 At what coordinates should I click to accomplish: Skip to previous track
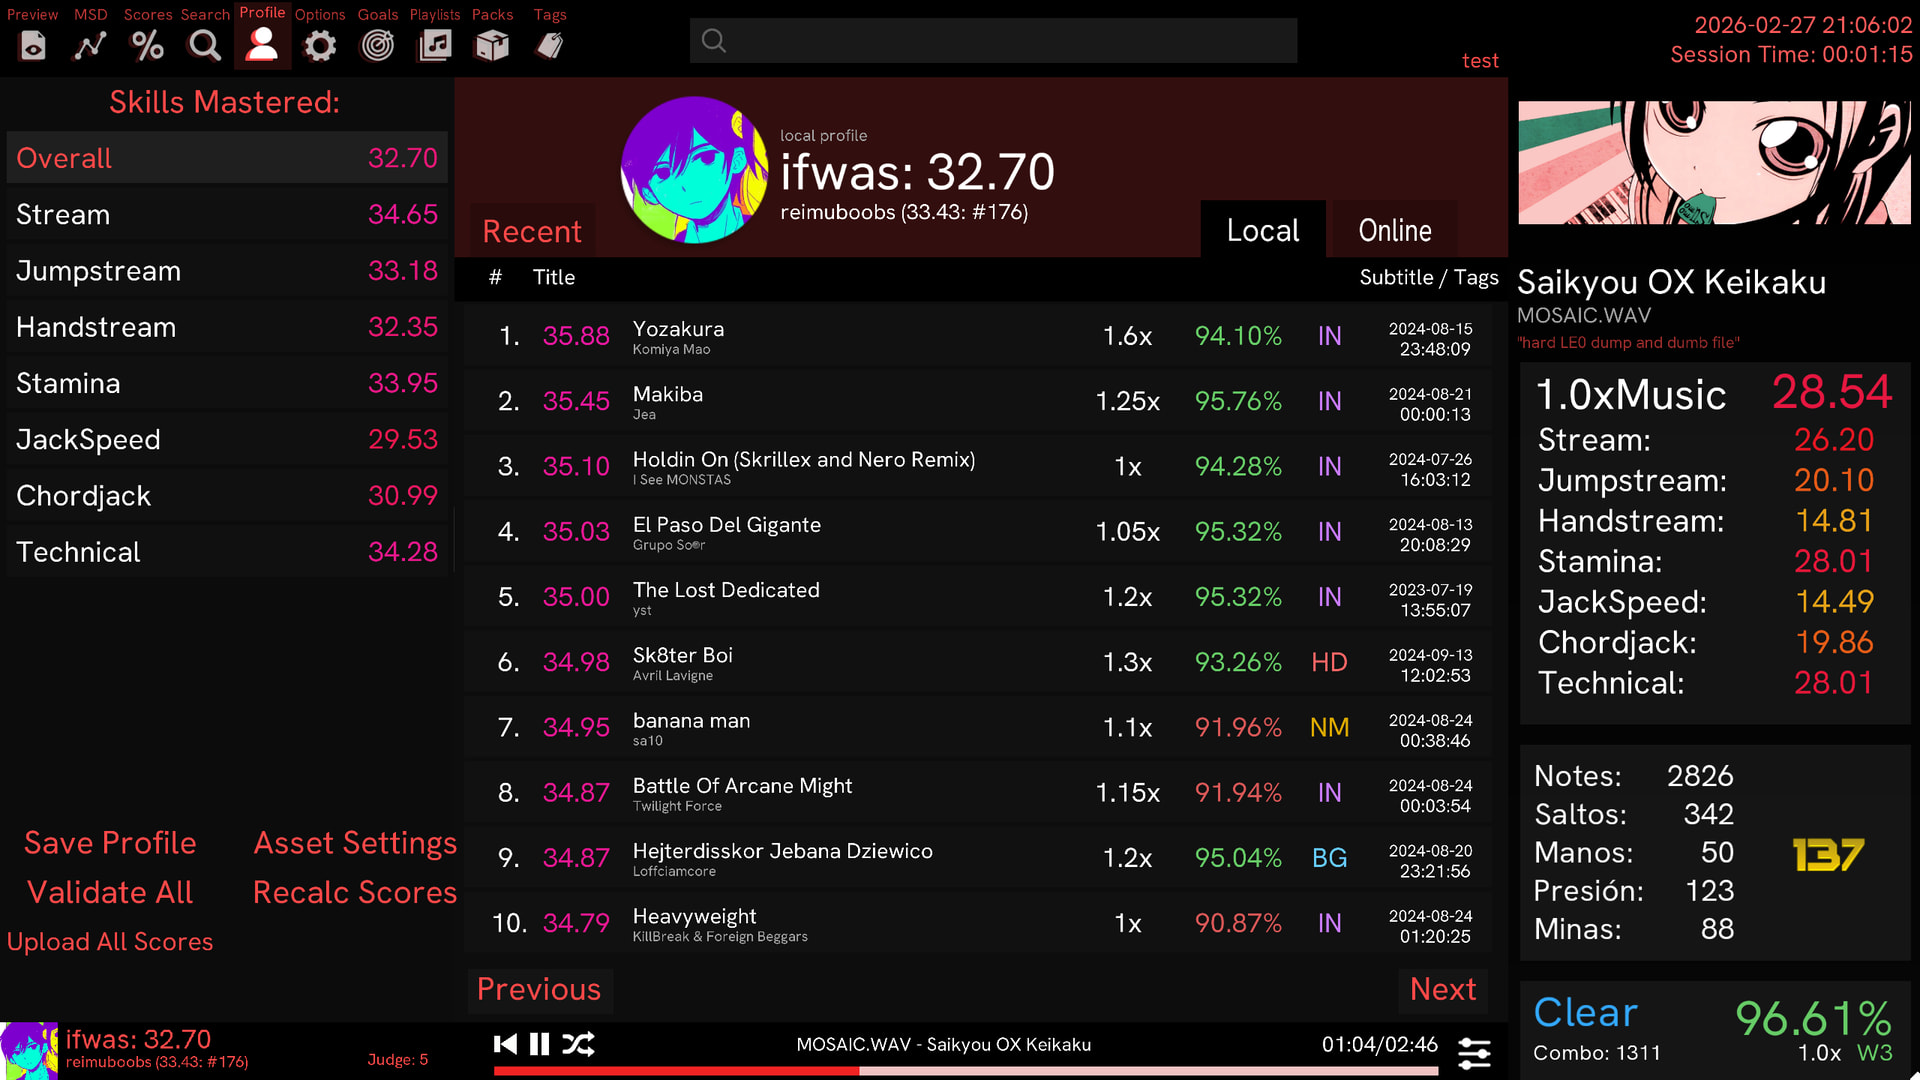pyautogui.click(x=505, y=1044)
